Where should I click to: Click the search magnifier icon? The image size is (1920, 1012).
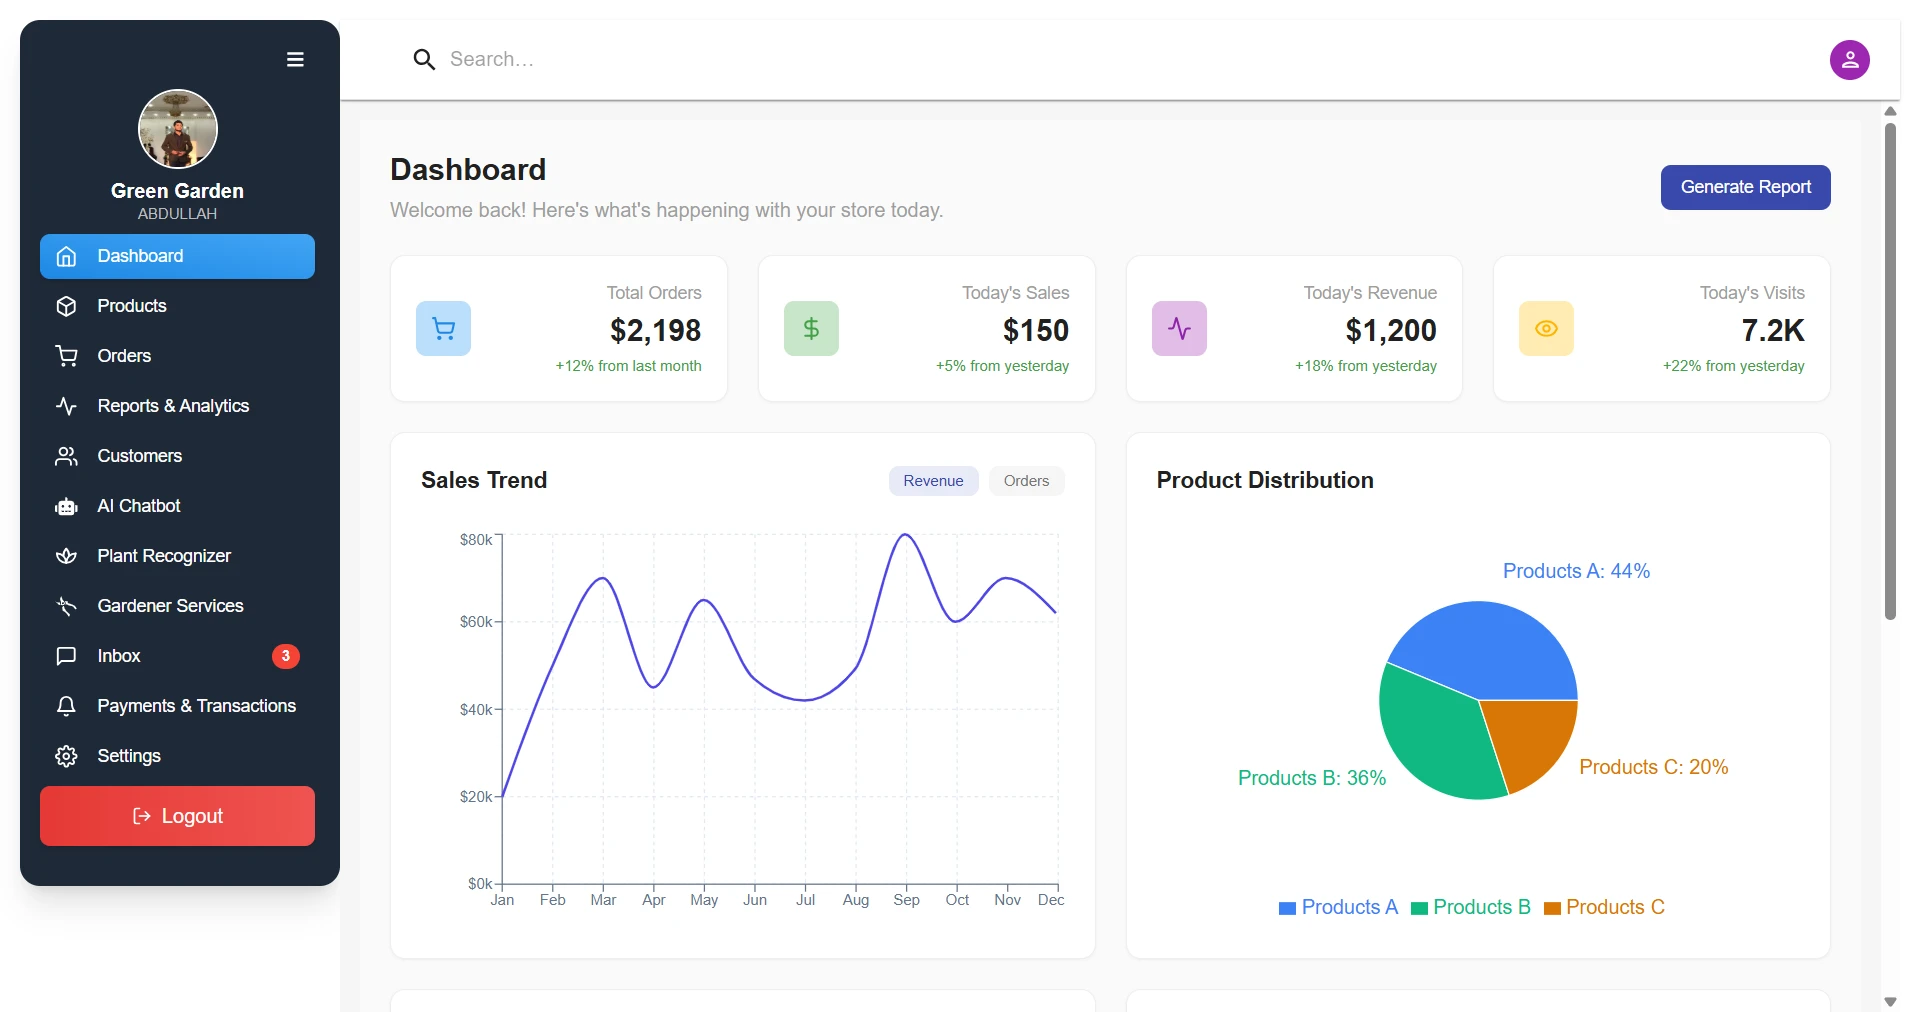pos(424,60)
